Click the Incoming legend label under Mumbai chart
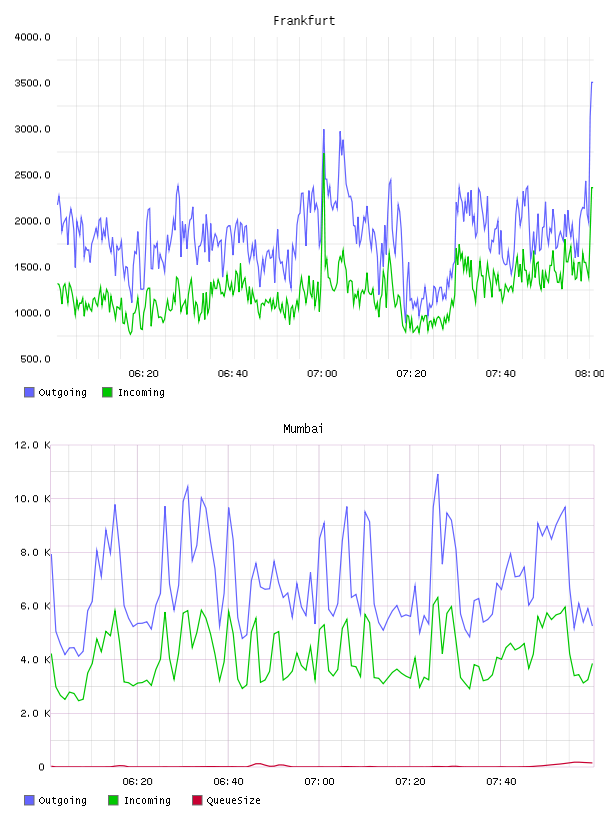Image resolution: width=608 pixels, height=816 pixels. [x=147, y=800]
